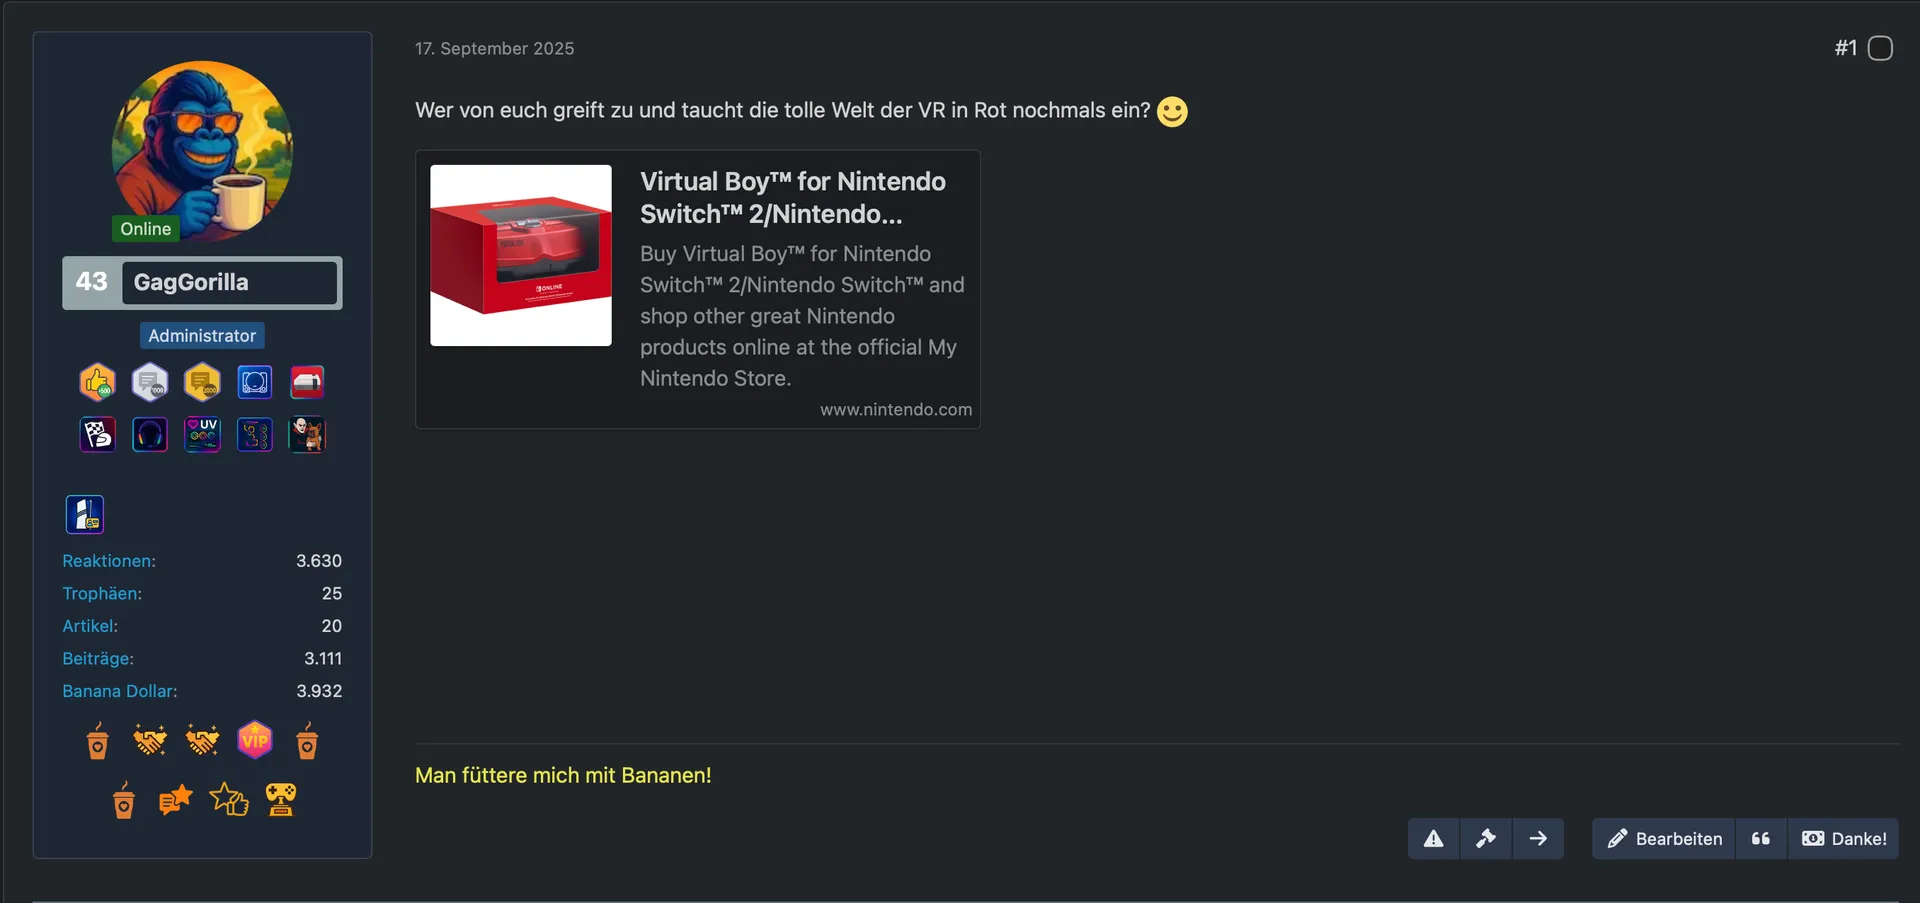1920x903 pixels.
Task: Open moderation via the gavel icon
Action: [1486, 839]
